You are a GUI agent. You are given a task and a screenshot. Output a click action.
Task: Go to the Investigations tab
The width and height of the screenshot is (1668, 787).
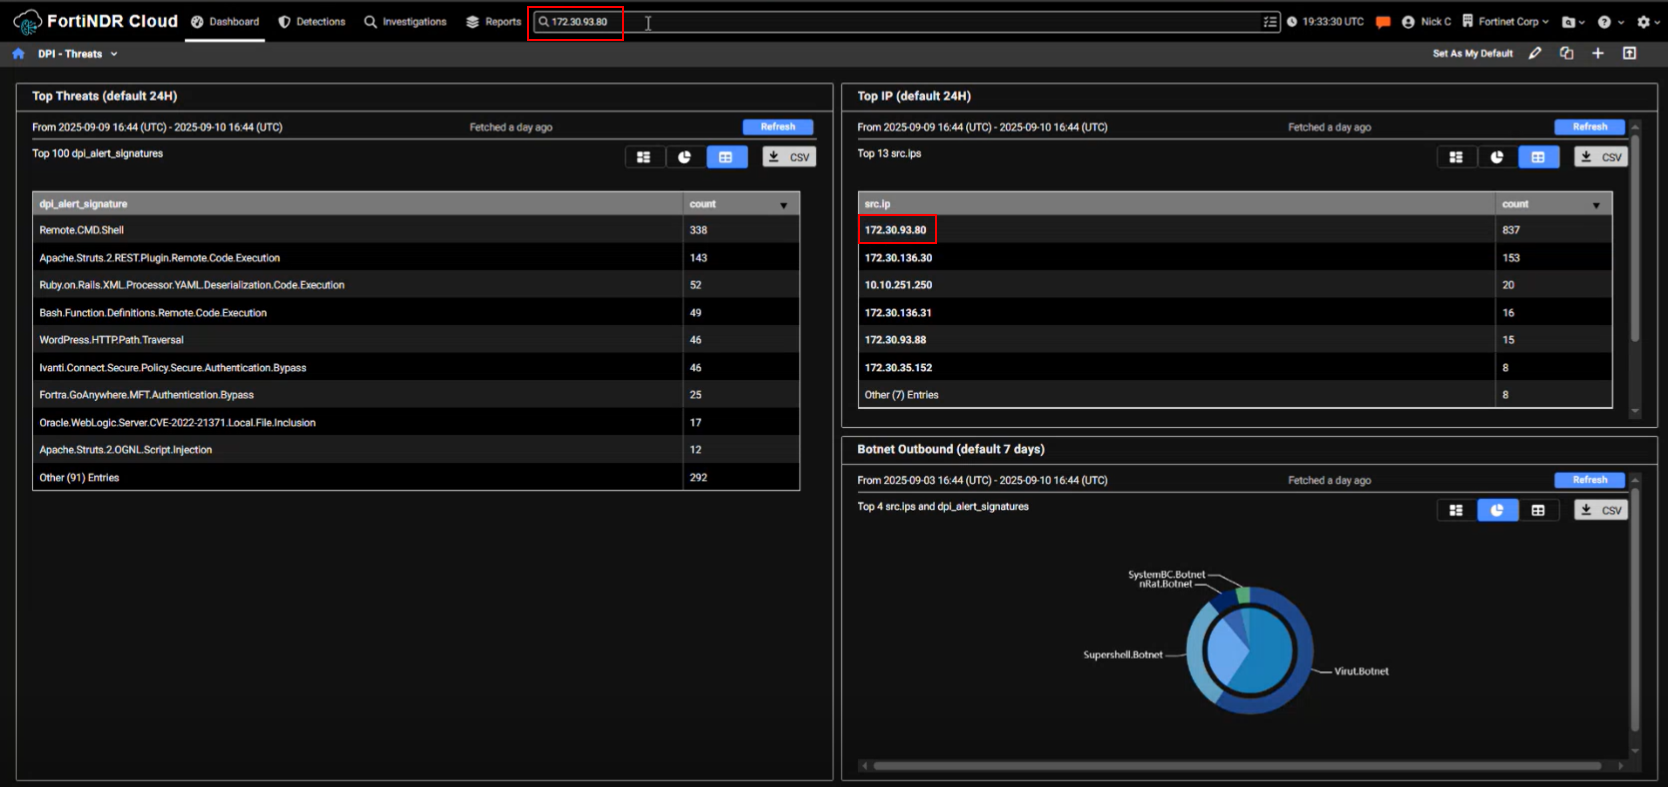tap(405, 22)
